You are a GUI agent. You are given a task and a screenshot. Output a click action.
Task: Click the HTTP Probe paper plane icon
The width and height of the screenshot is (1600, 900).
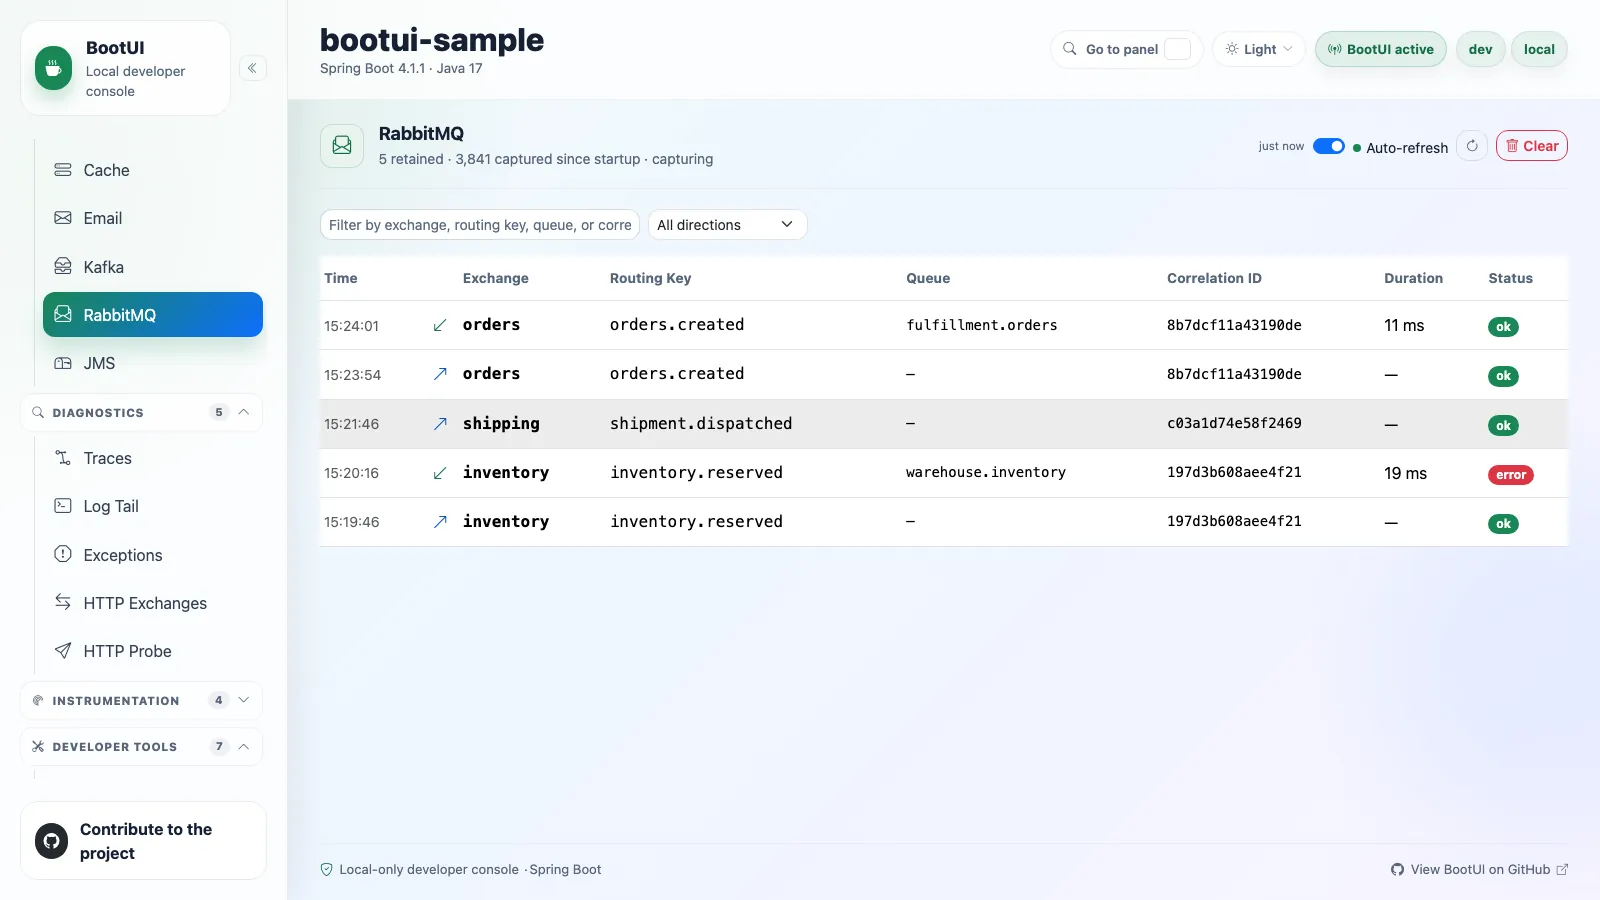tap(63, 651)
